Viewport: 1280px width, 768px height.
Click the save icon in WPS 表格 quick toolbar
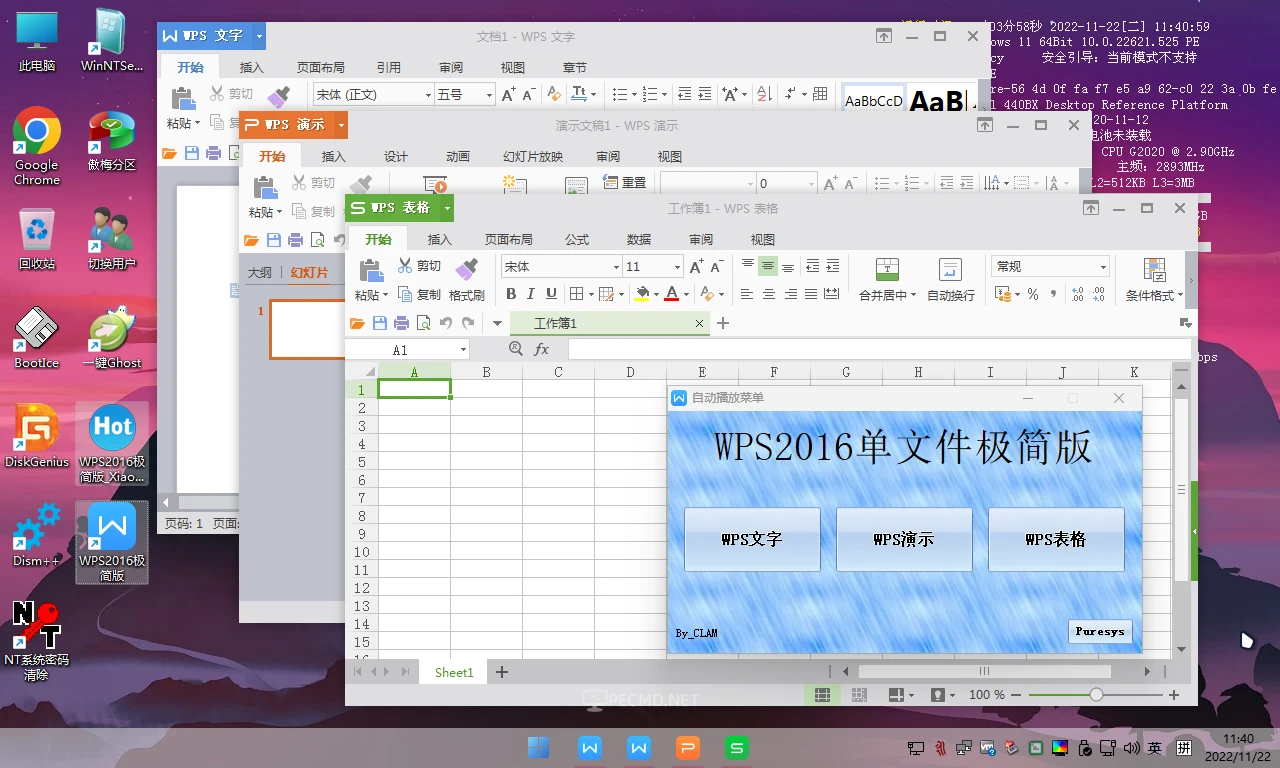tap(379, 323)
